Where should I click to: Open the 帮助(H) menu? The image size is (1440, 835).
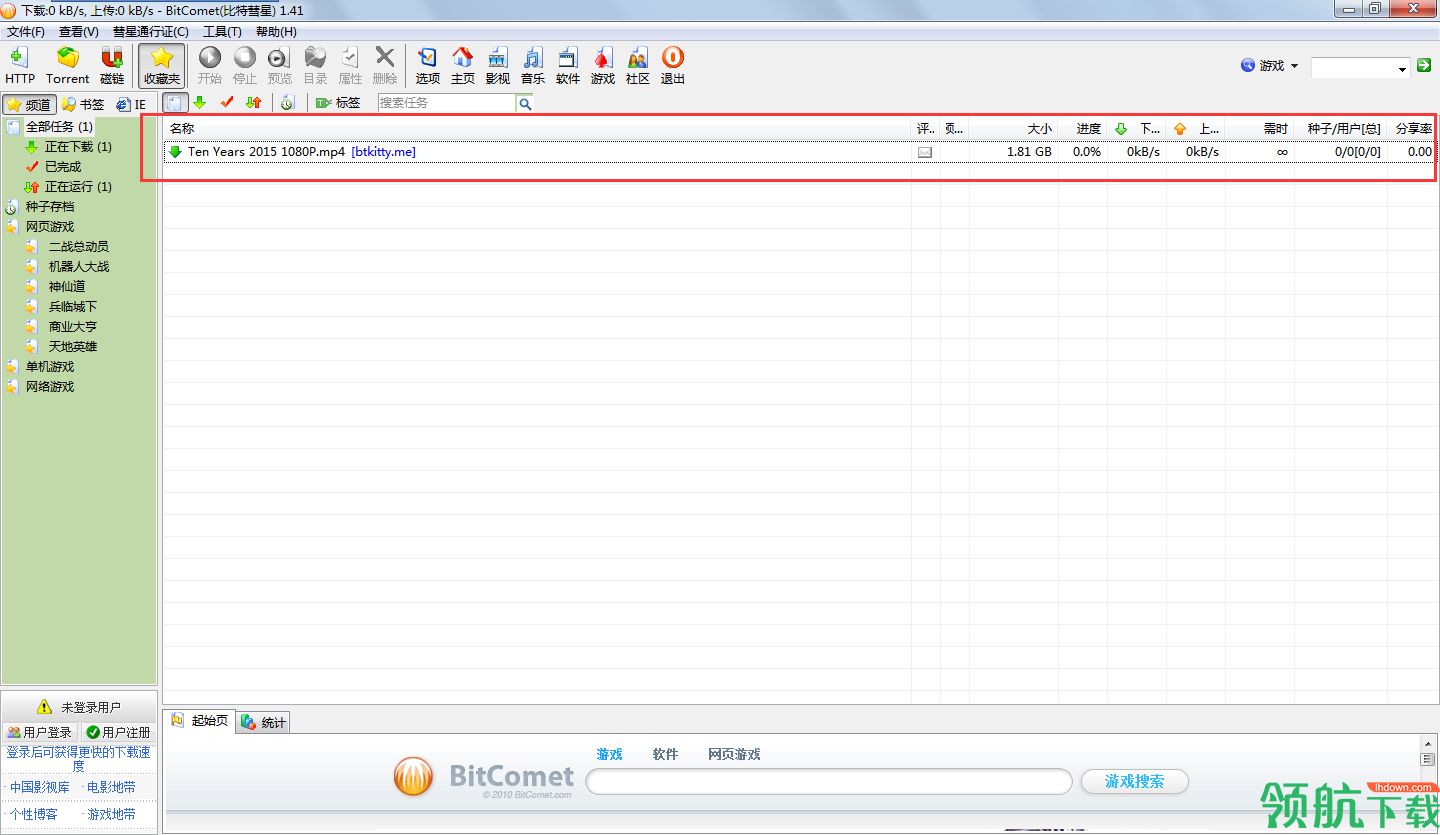(x=276, y=32)
